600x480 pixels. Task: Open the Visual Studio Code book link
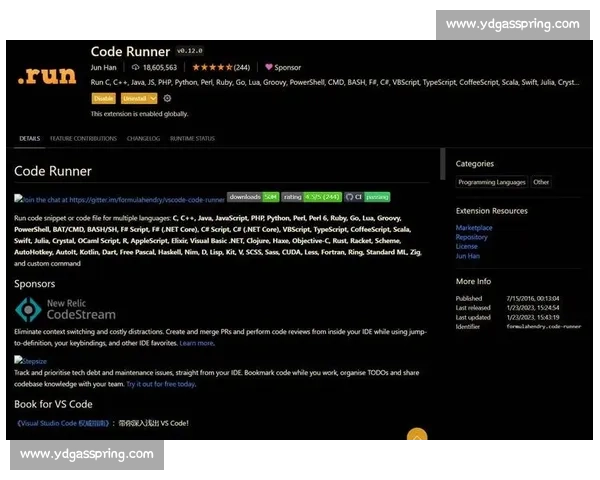coord(63,423)
